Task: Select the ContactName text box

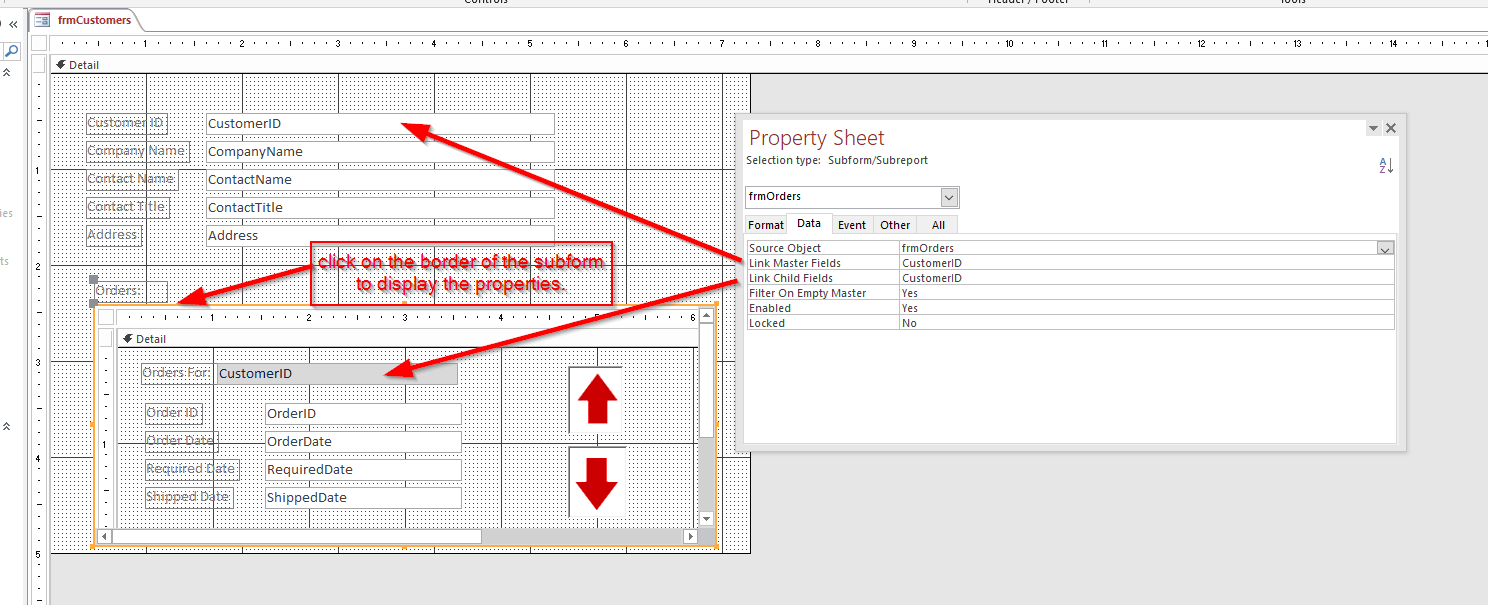Action: (380, 180)
